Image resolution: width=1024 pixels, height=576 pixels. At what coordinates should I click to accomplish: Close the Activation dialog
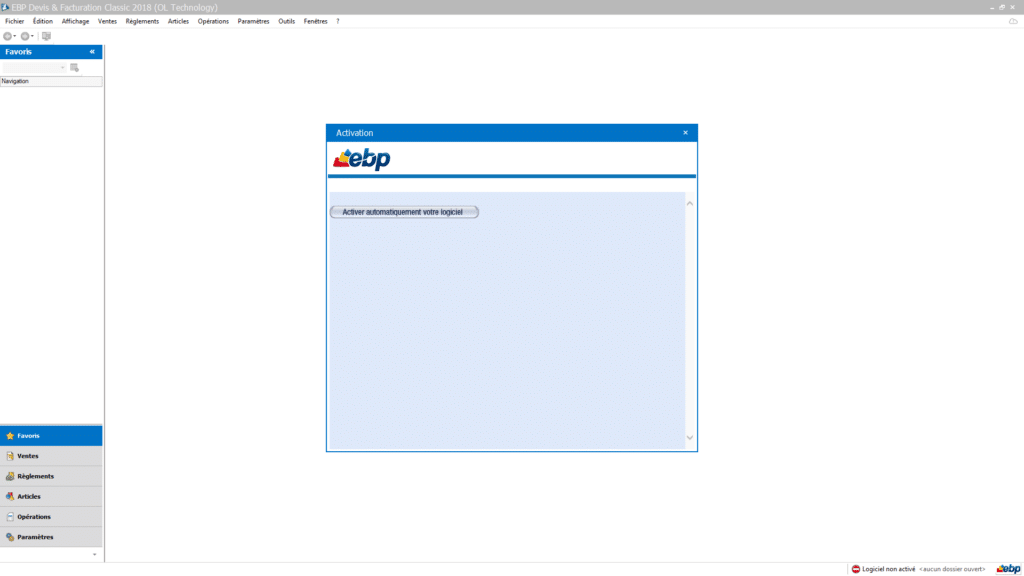coord(685,133)
